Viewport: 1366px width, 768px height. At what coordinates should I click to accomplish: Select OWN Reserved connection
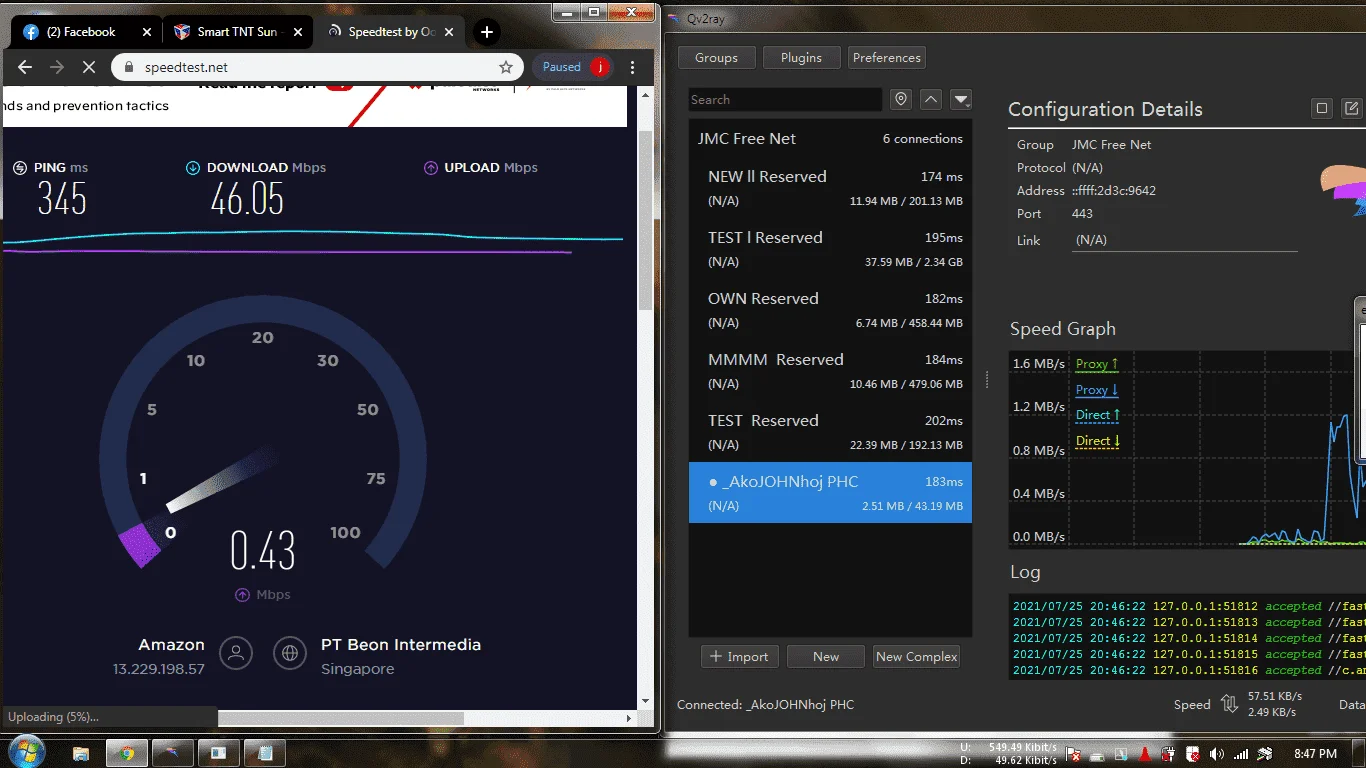click(x=830, y=310)
